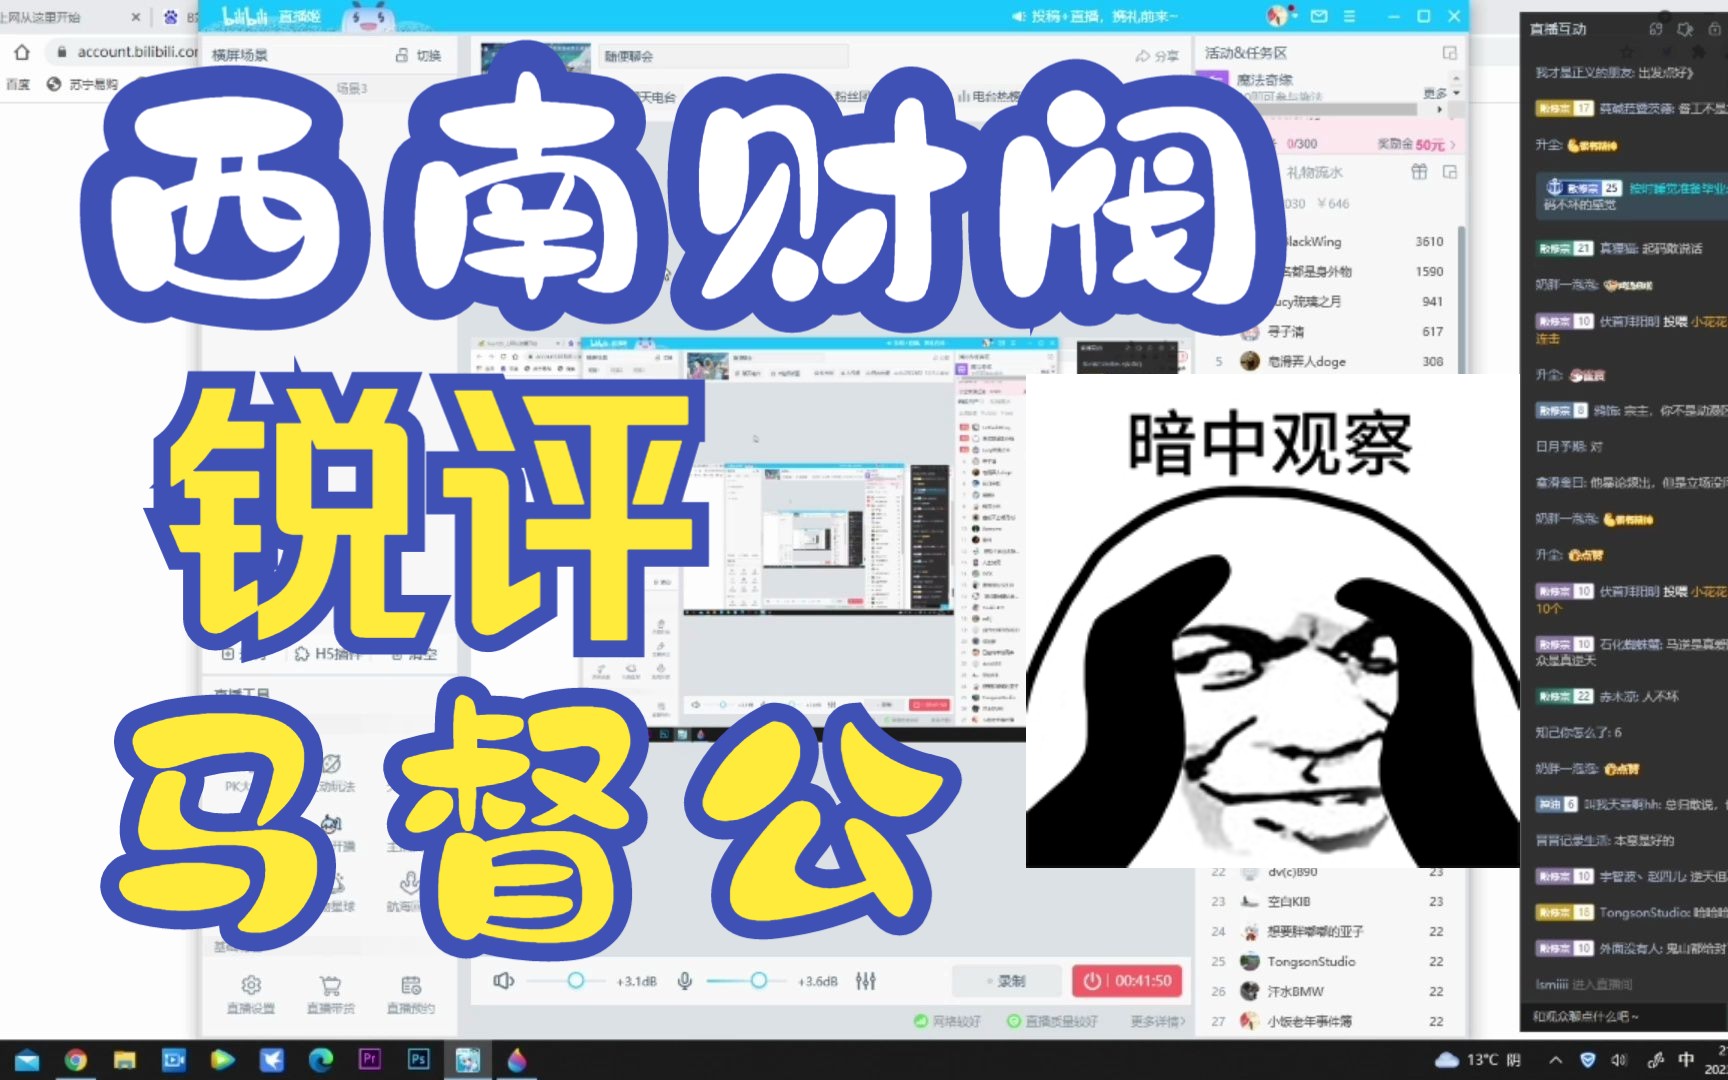Pop out the 活动&任务区 panel

point(1449,53)
